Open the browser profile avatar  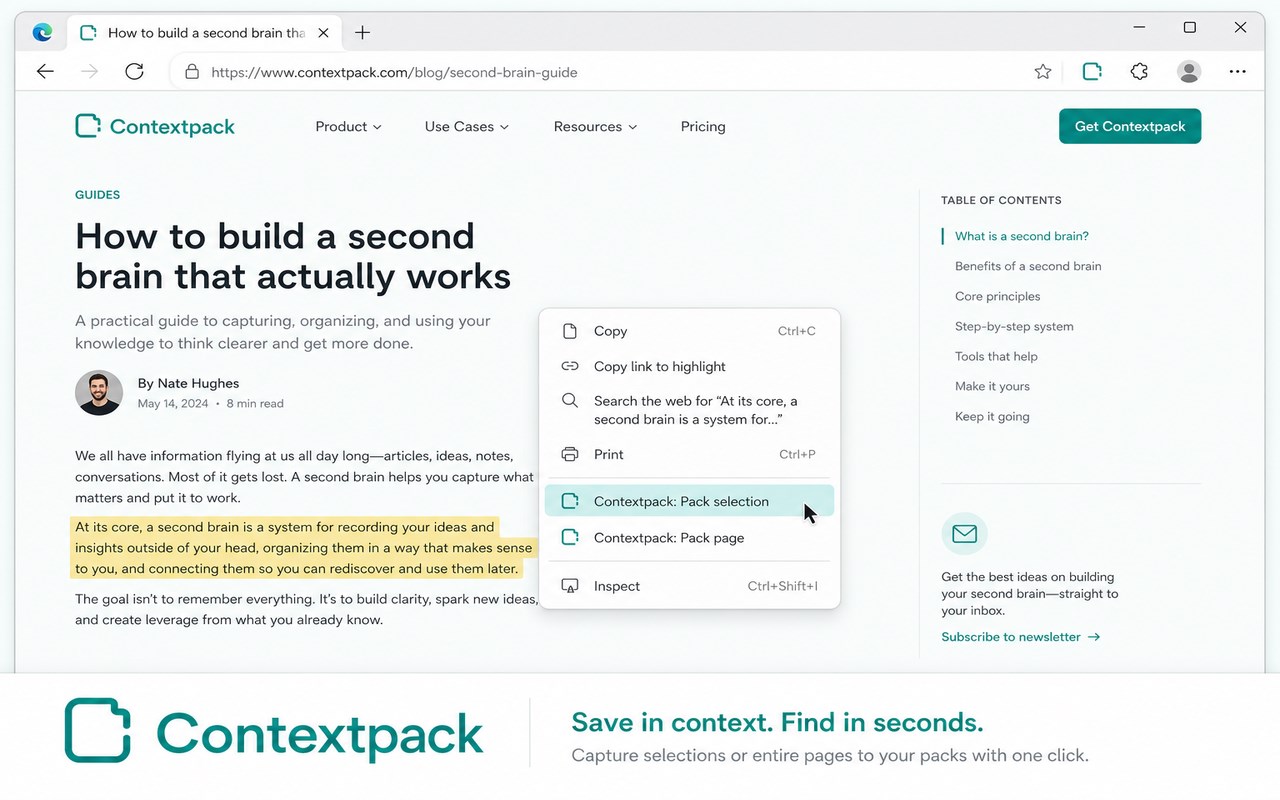[x=1189, y=72]
